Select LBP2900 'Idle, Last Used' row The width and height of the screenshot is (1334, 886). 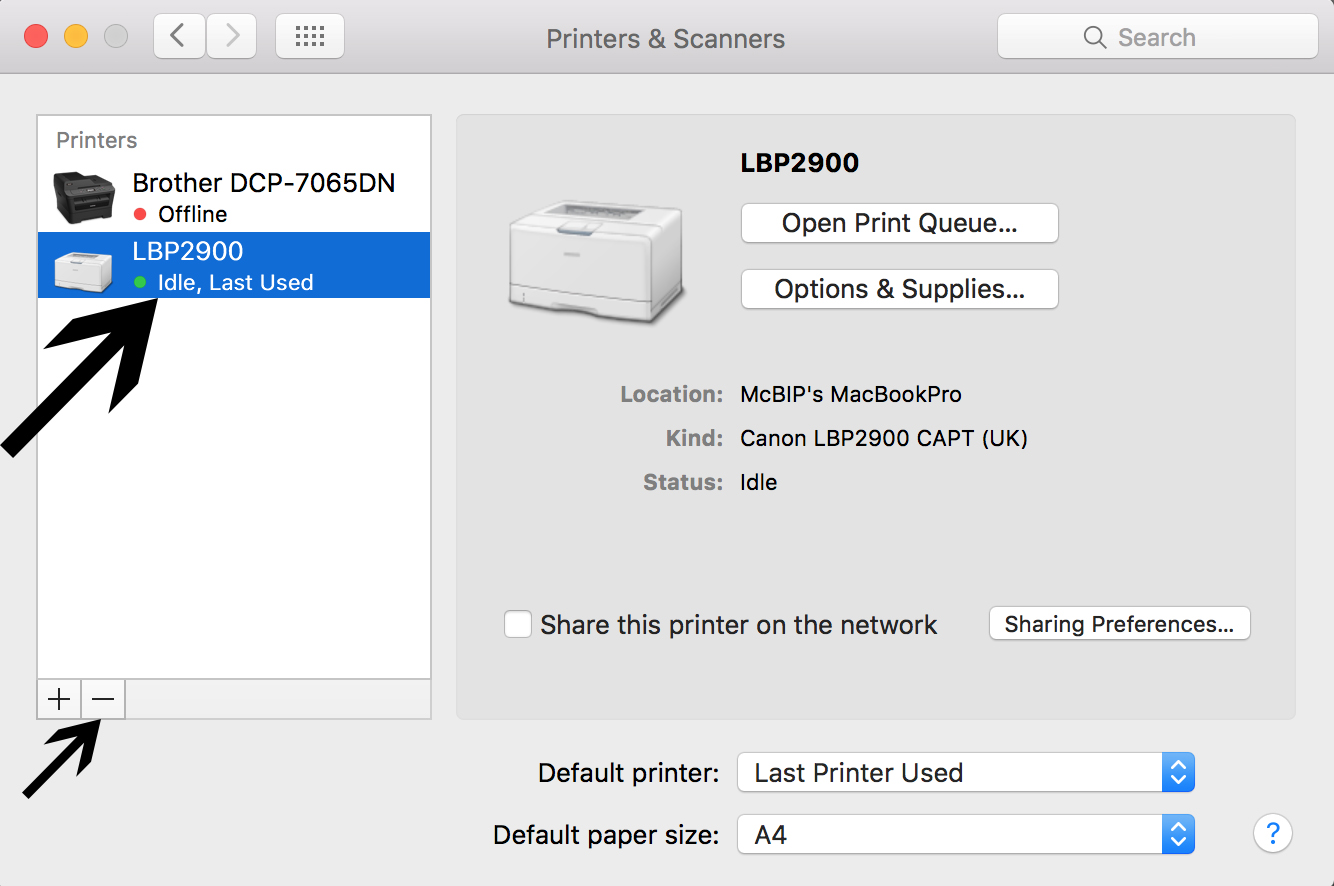coord(234,265)
